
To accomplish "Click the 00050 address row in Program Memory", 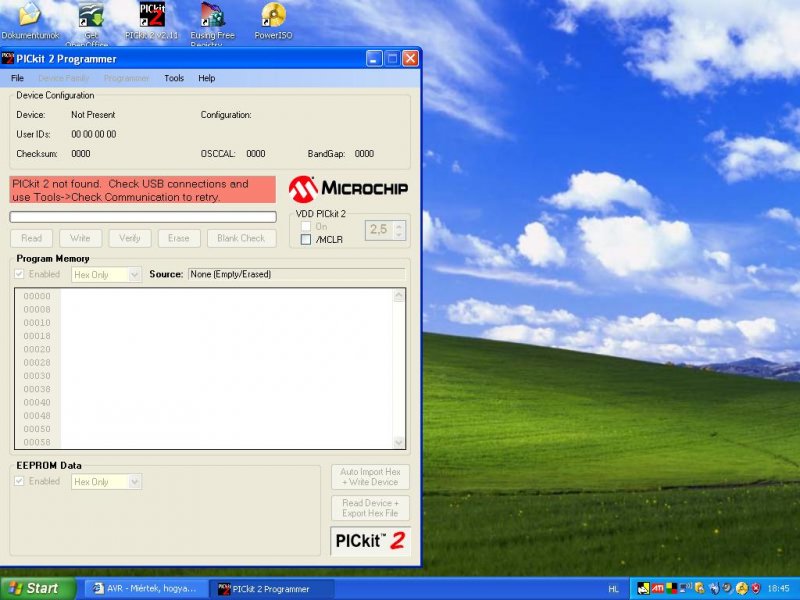I will 37,429.
